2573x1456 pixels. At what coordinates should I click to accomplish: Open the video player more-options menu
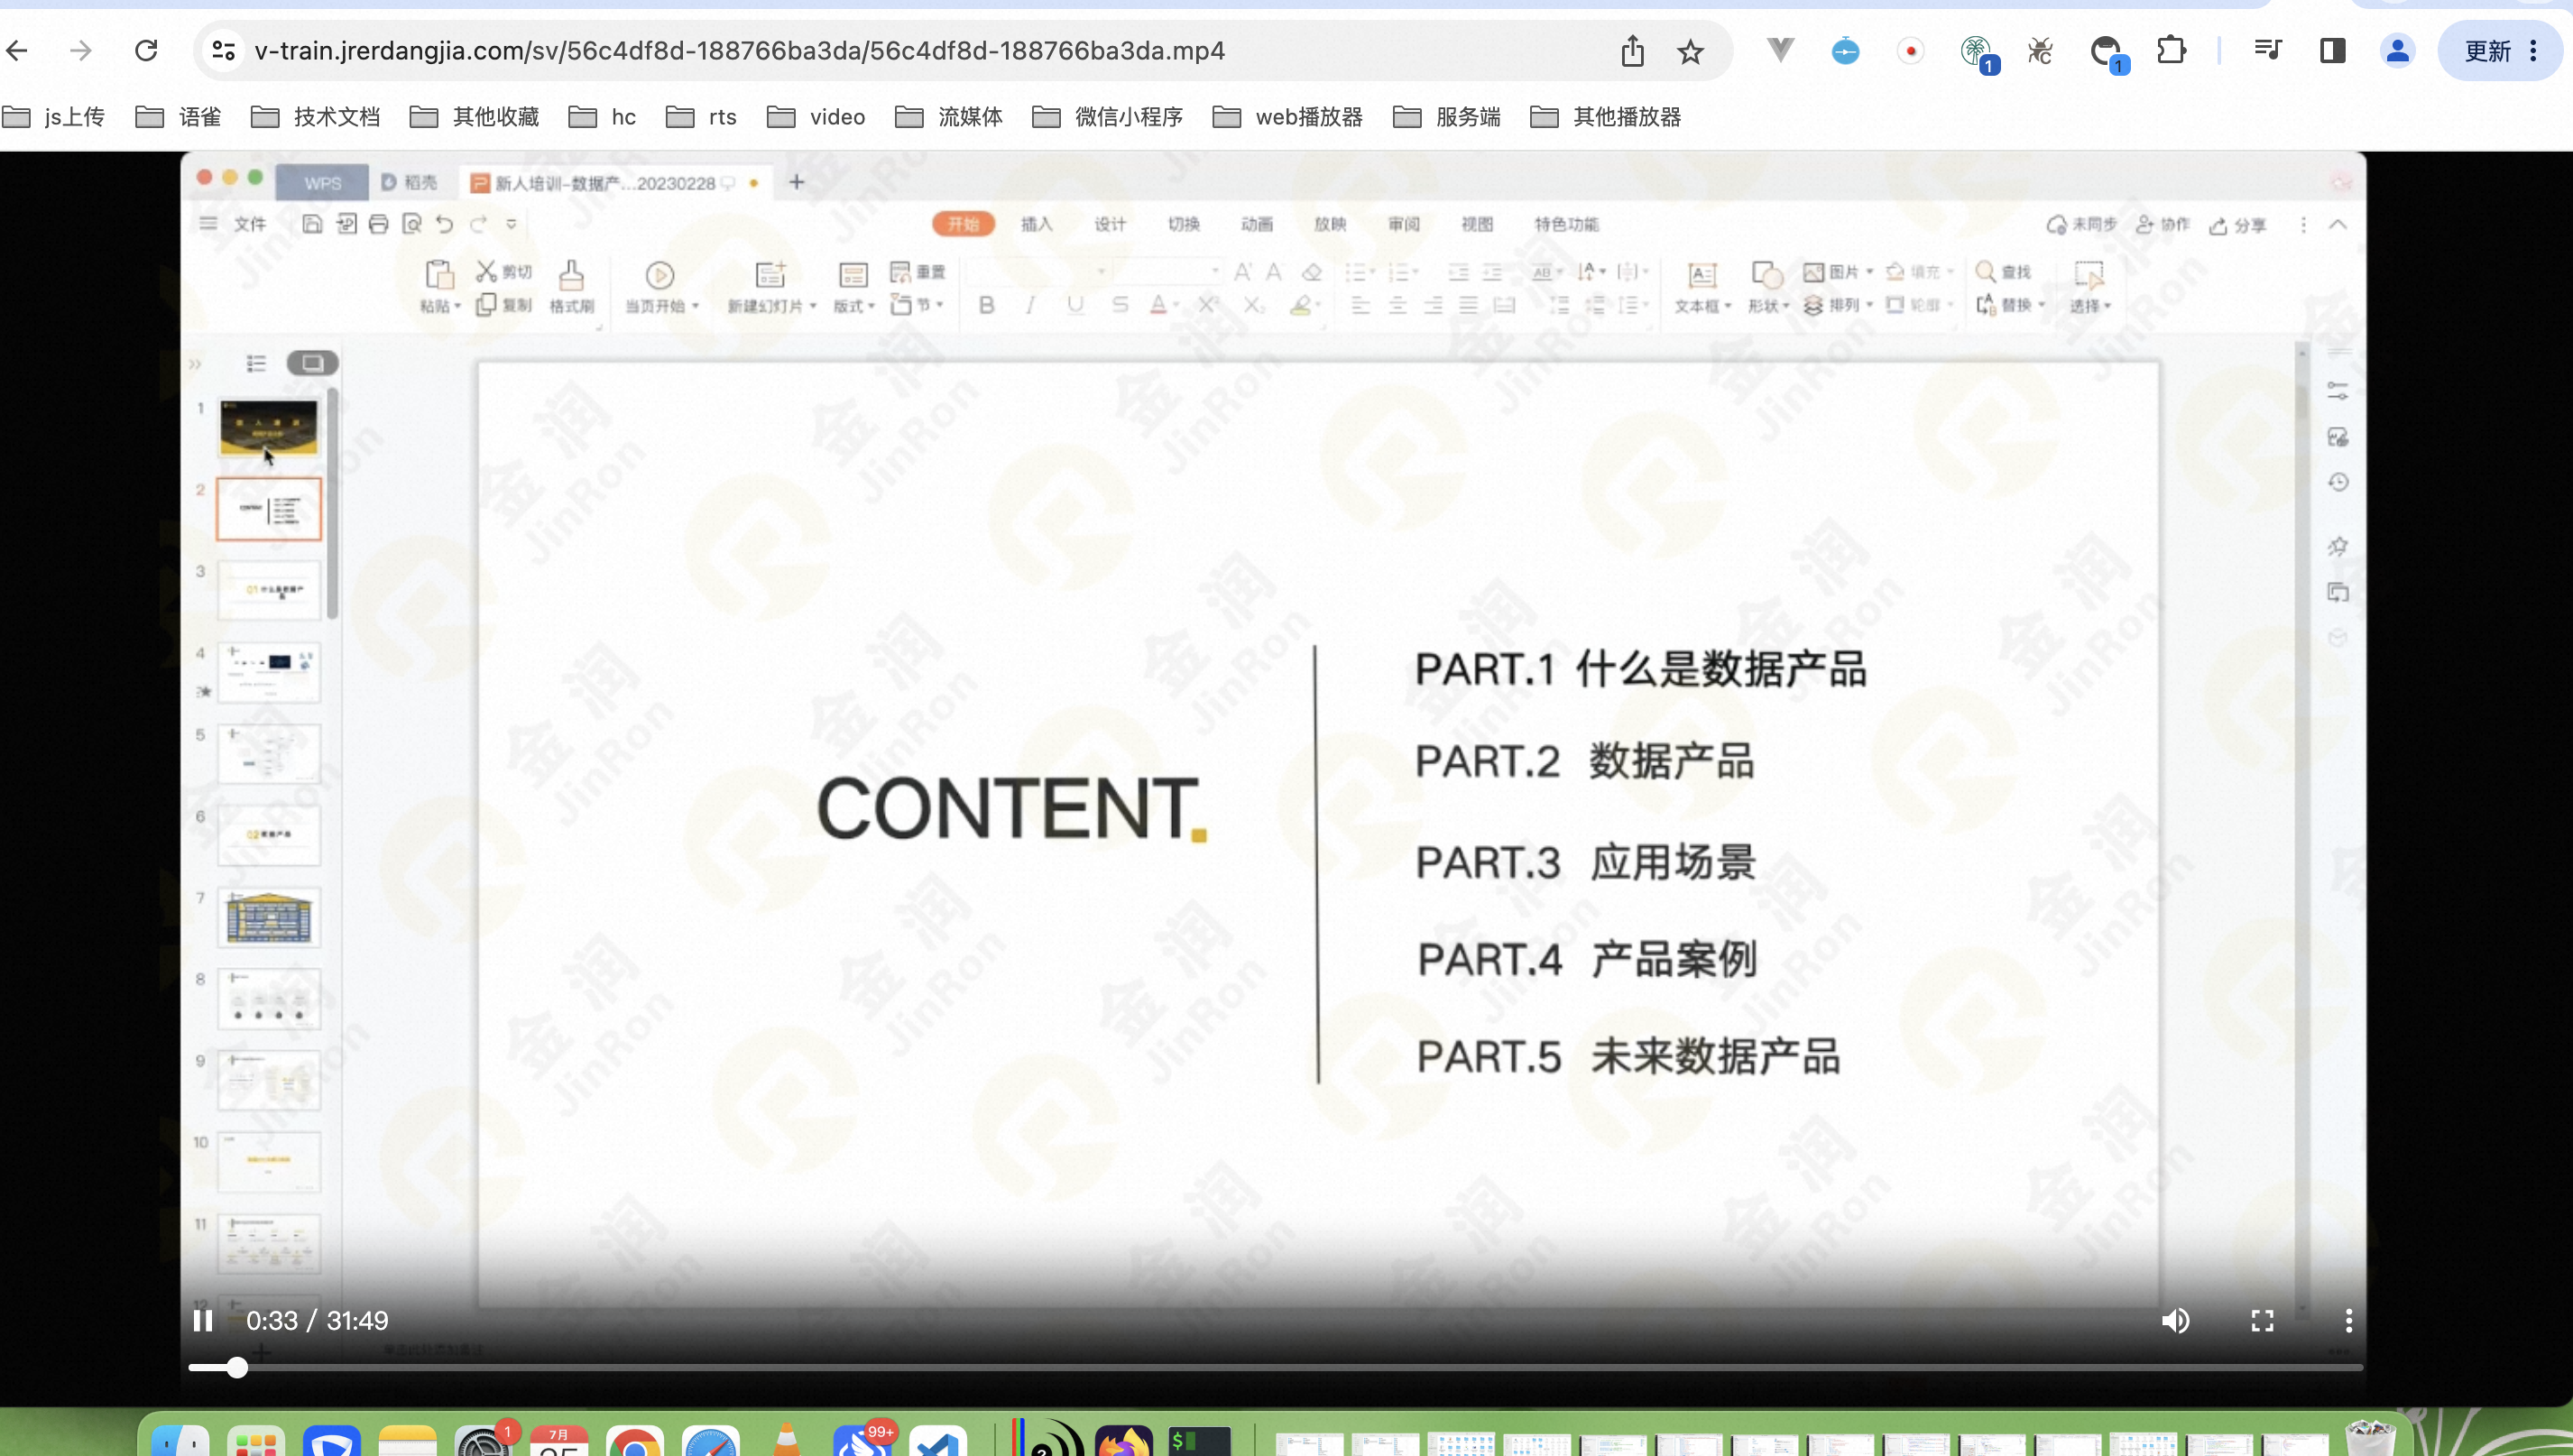(x=2348, y=1320)
